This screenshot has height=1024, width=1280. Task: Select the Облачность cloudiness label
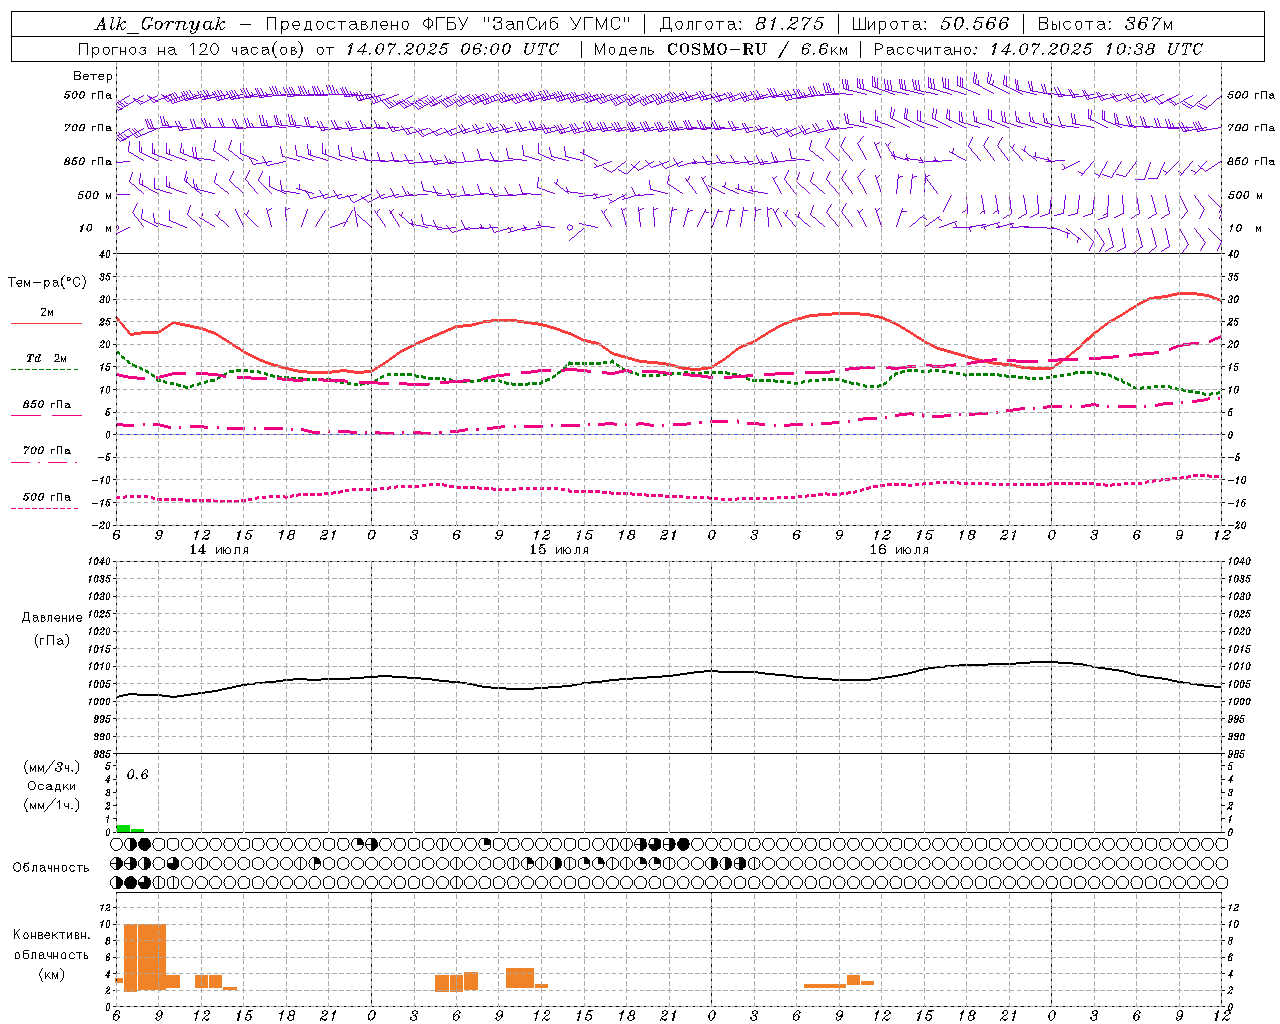tap(51, 867)
